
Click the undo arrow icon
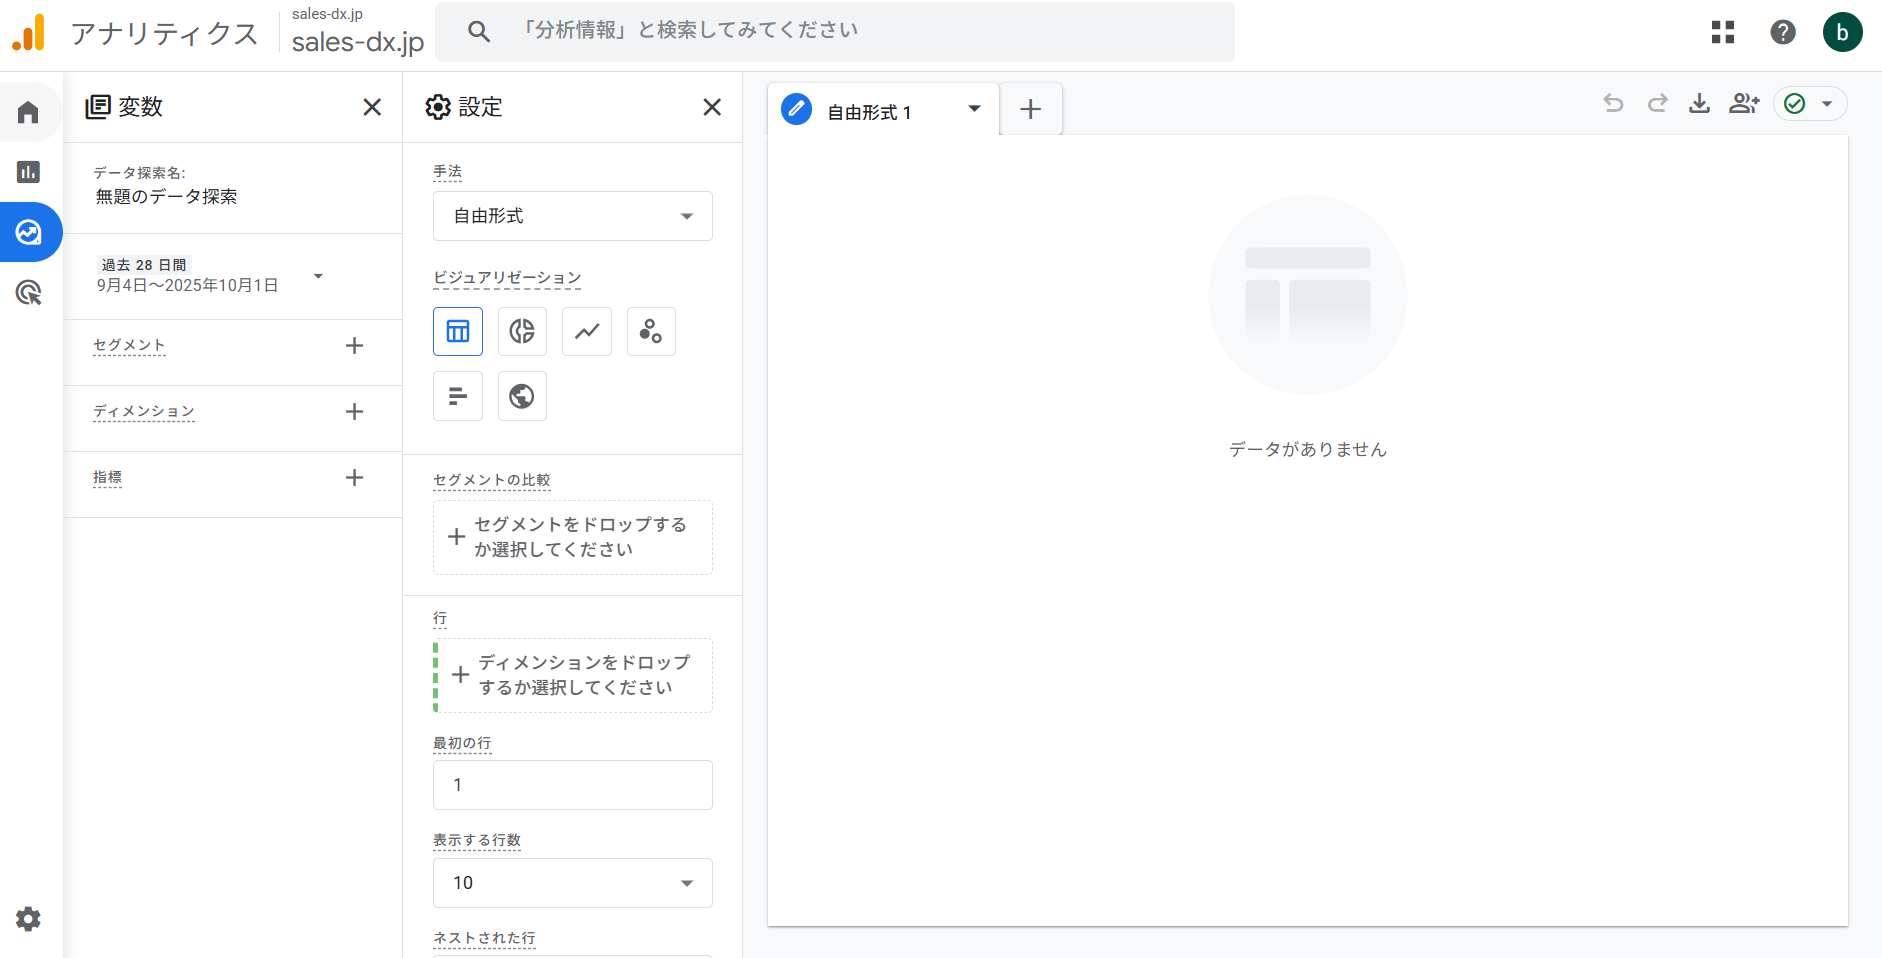coord(1613,104)
